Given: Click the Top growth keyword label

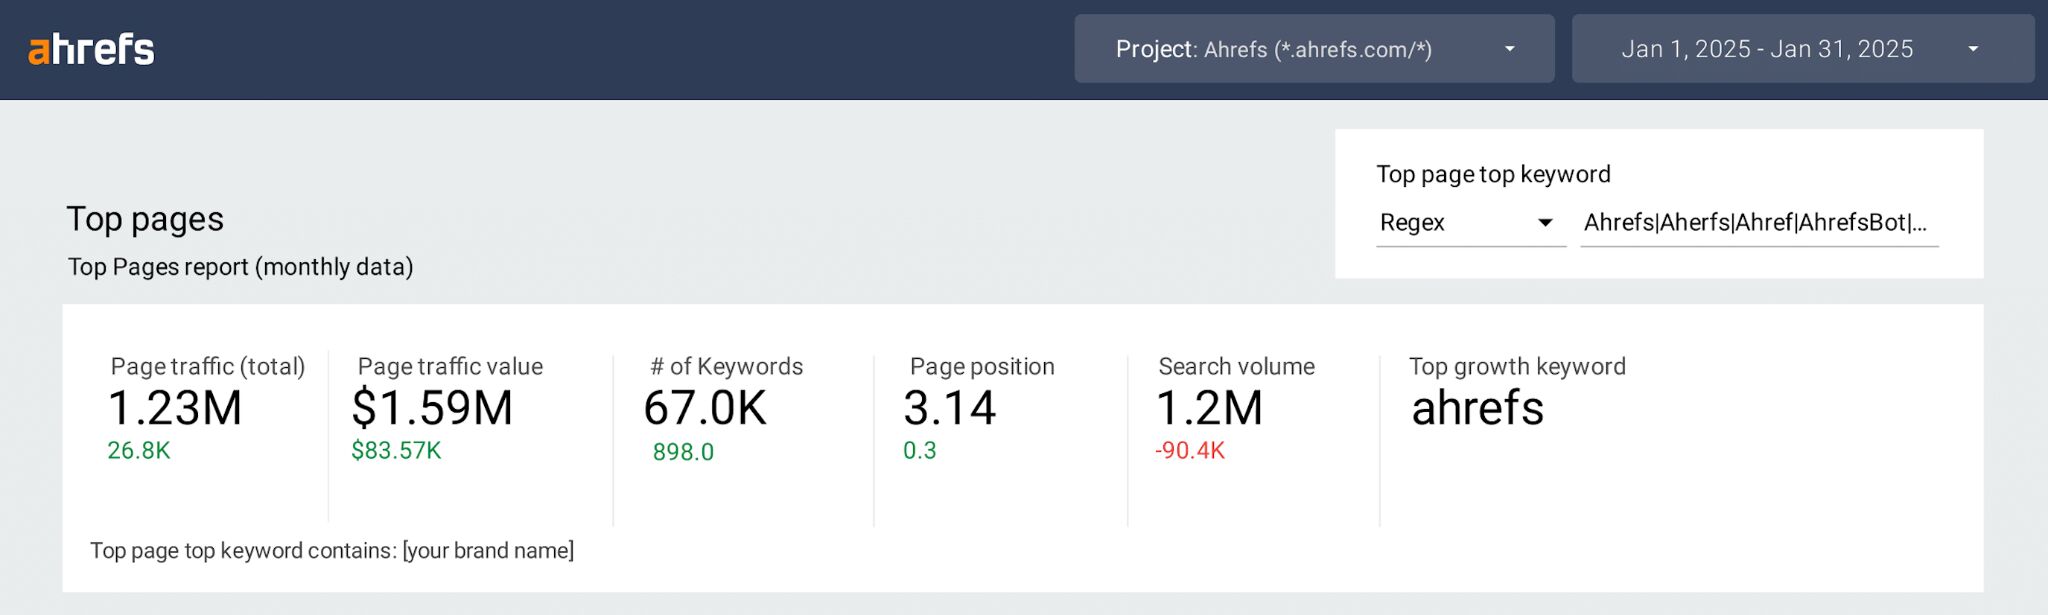Looking at the screenshot, I should pos(1517,367).
